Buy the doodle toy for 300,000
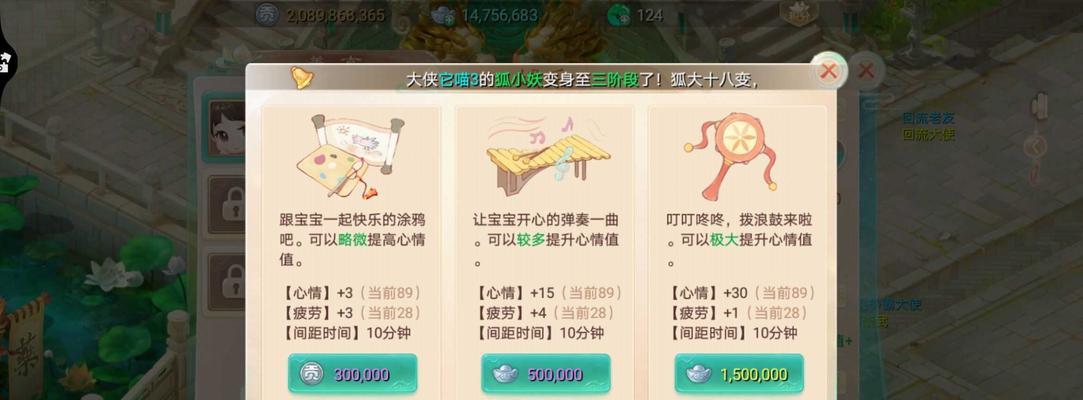This screenshot has height=400, width=1083. [352, 374]
